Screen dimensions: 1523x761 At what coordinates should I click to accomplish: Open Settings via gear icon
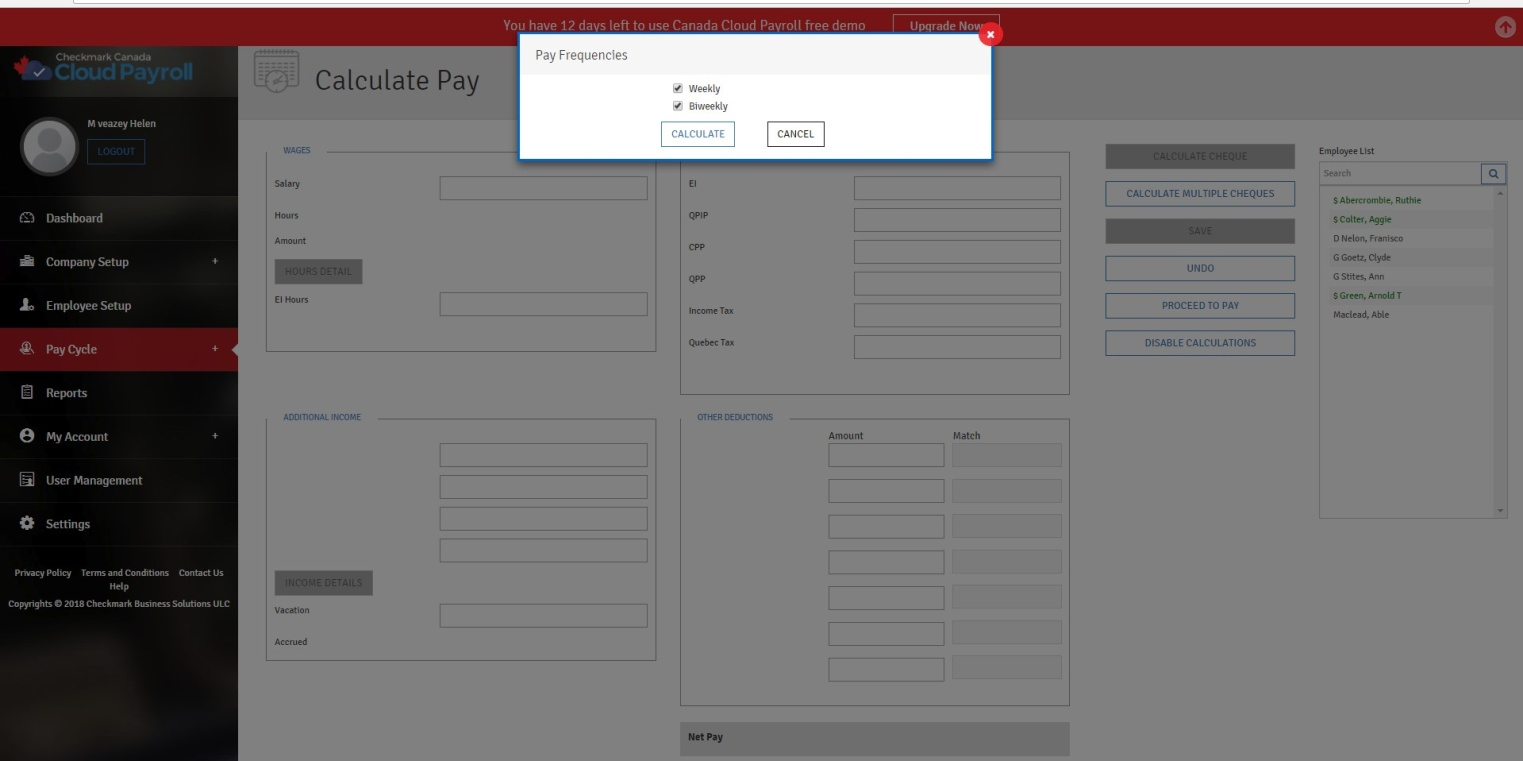(27, 524)
